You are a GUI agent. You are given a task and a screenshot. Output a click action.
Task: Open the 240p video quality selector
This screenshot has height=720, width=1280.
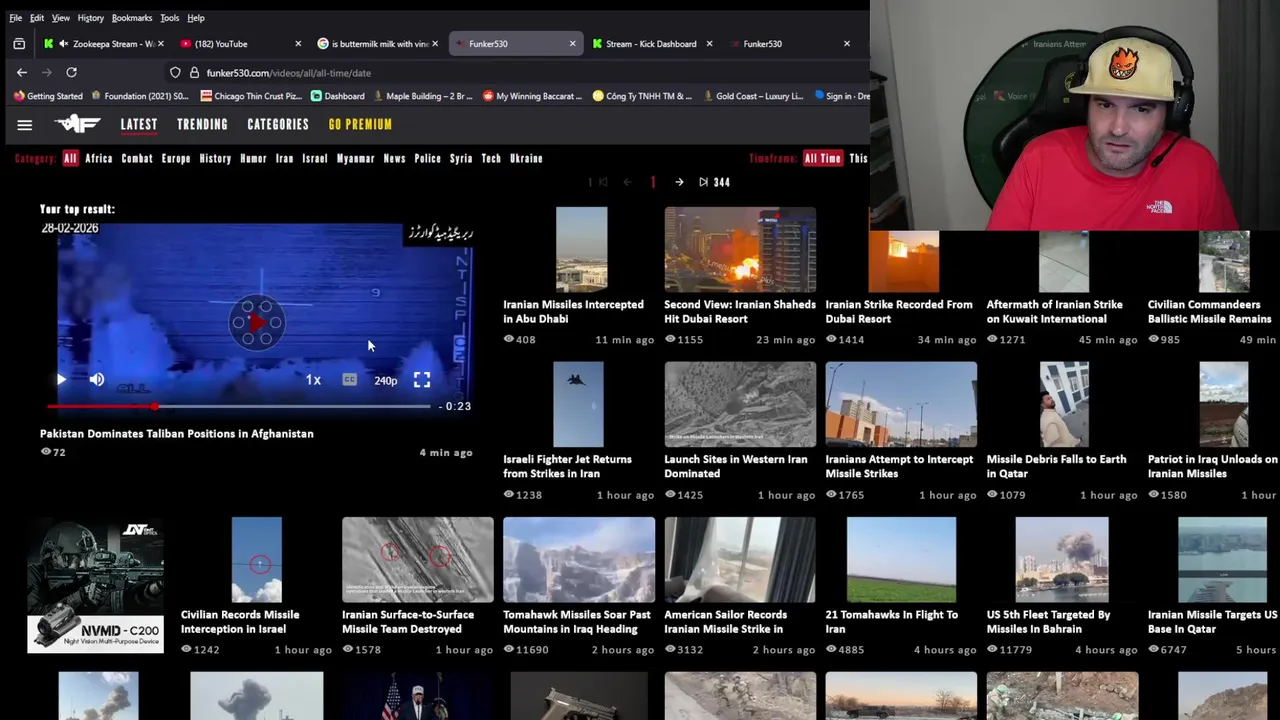click(x=385, y=380)
